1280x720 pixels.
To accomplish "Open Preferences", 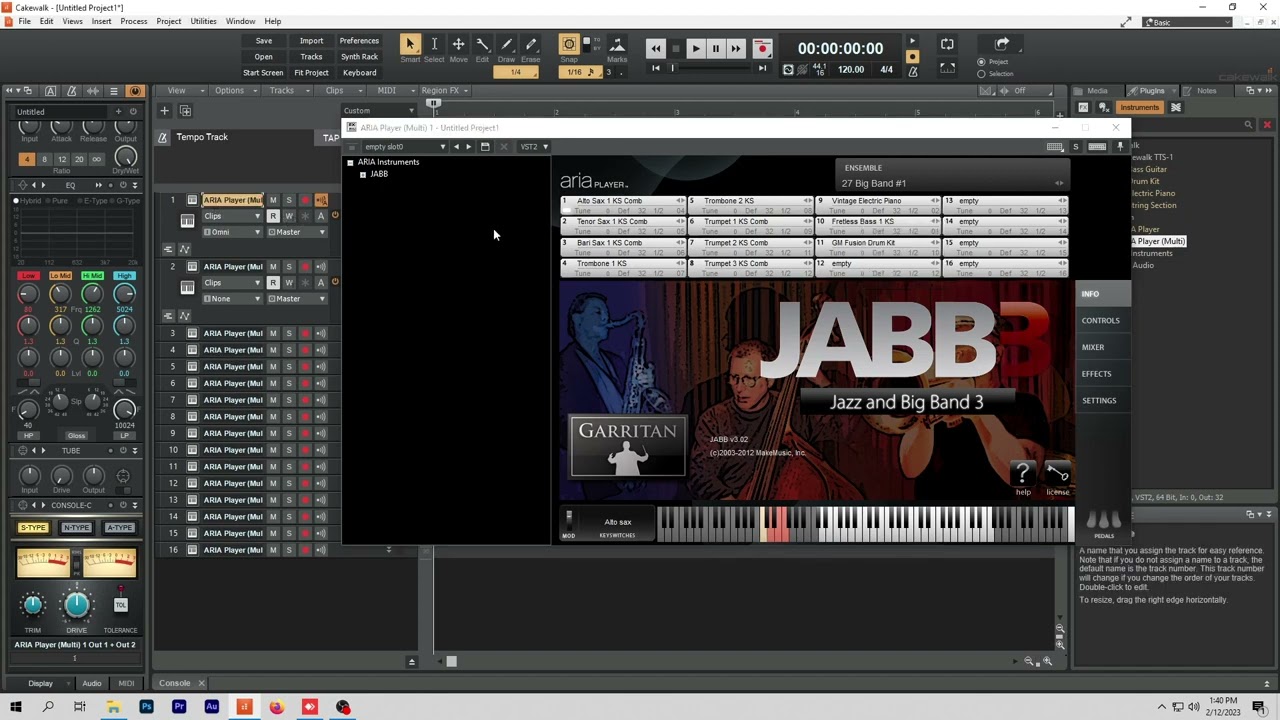I will (359, 41).
